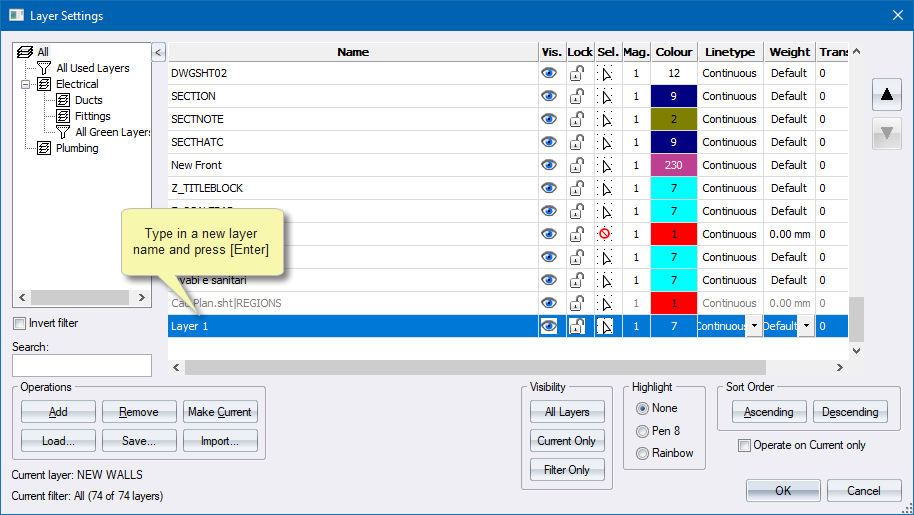Image resolution: width=914 pixels, height=515 pixels.
Task: Click the non-selectable red icon in Sel. column
Action: (x=606, y=234)
